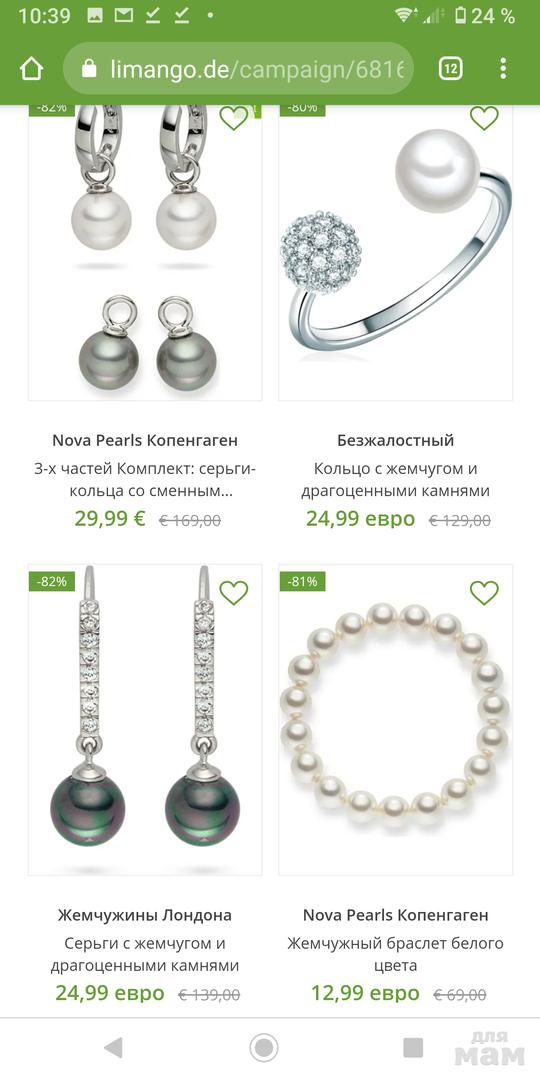The height and width of the screenshot is (1080, 540).
Task: Favorite the dark pearl drop earrings with heart
Action: point(233,592)
